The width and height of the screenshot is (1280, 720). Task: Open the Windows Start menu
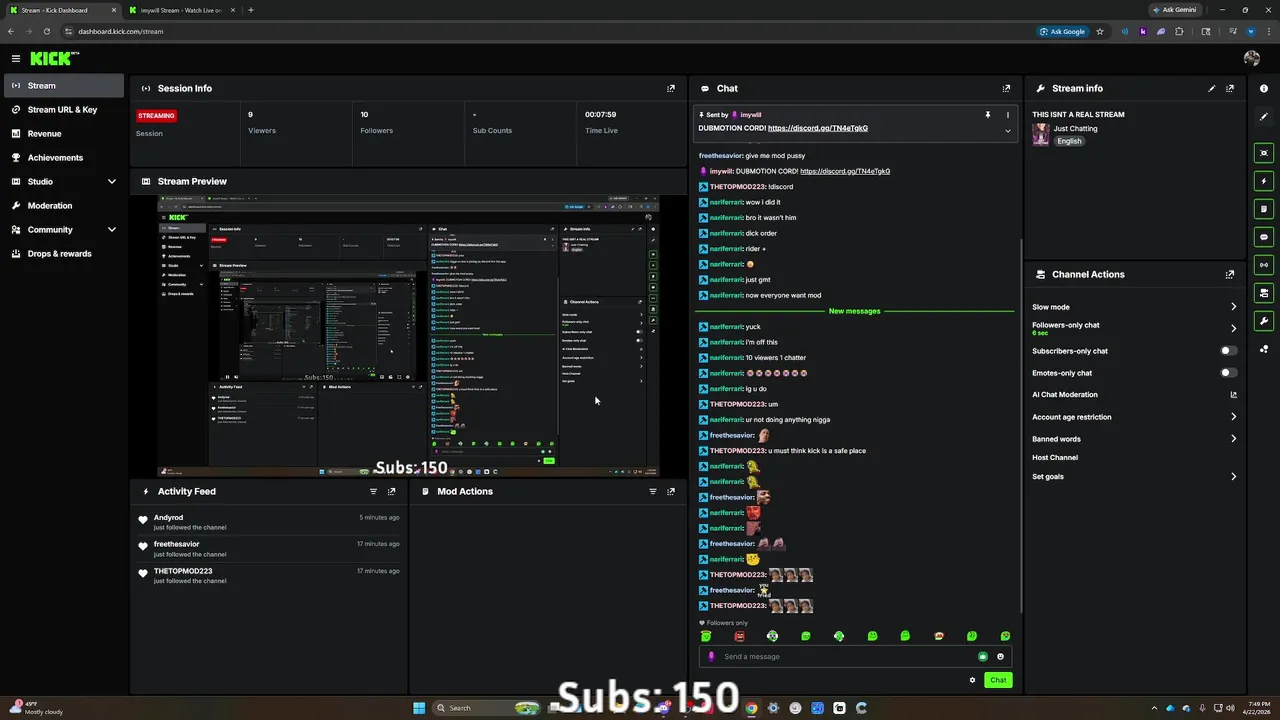tap(419, 708)
